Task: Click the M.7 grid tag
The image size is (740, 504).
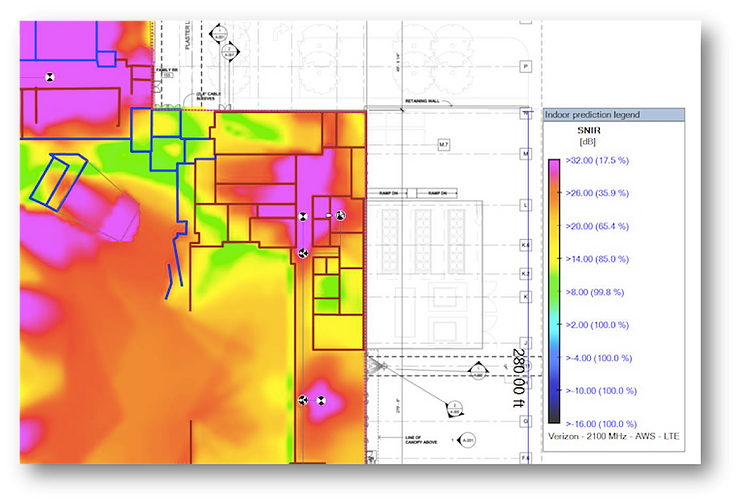Action: 444,144
